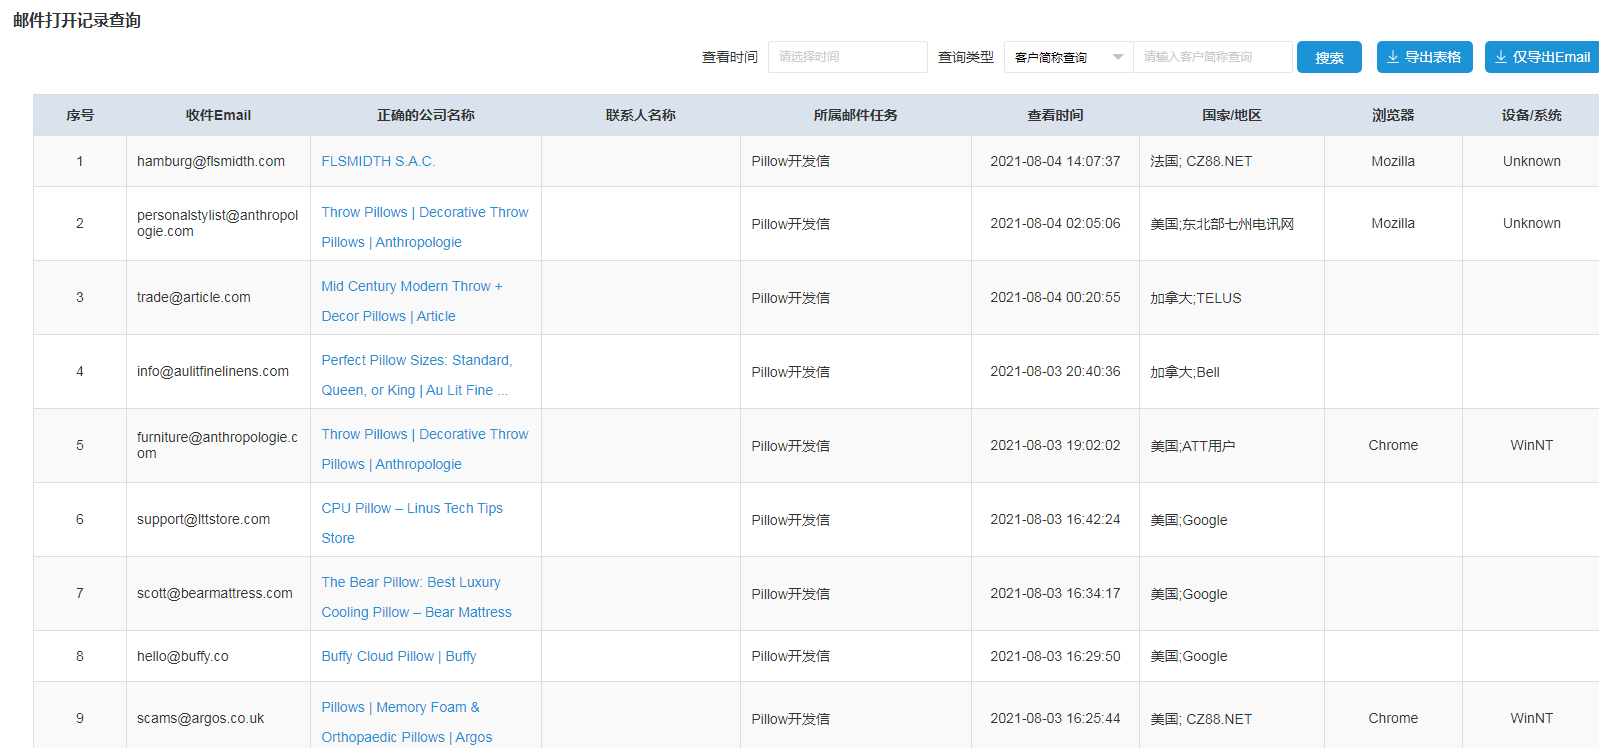The image size is (1599, 748).
Task: Click the 搜索 search button
Action: (x=1329, y=57)
